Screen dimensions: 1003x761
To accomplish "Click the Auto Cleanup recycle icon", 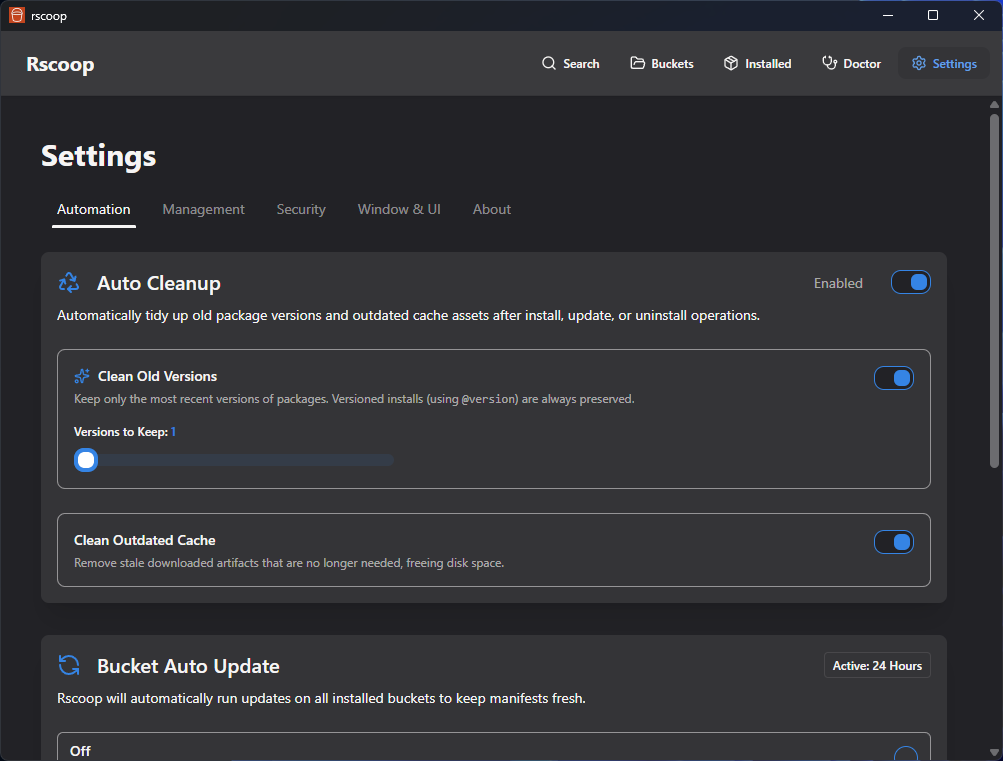I will [x=68, y=283].
